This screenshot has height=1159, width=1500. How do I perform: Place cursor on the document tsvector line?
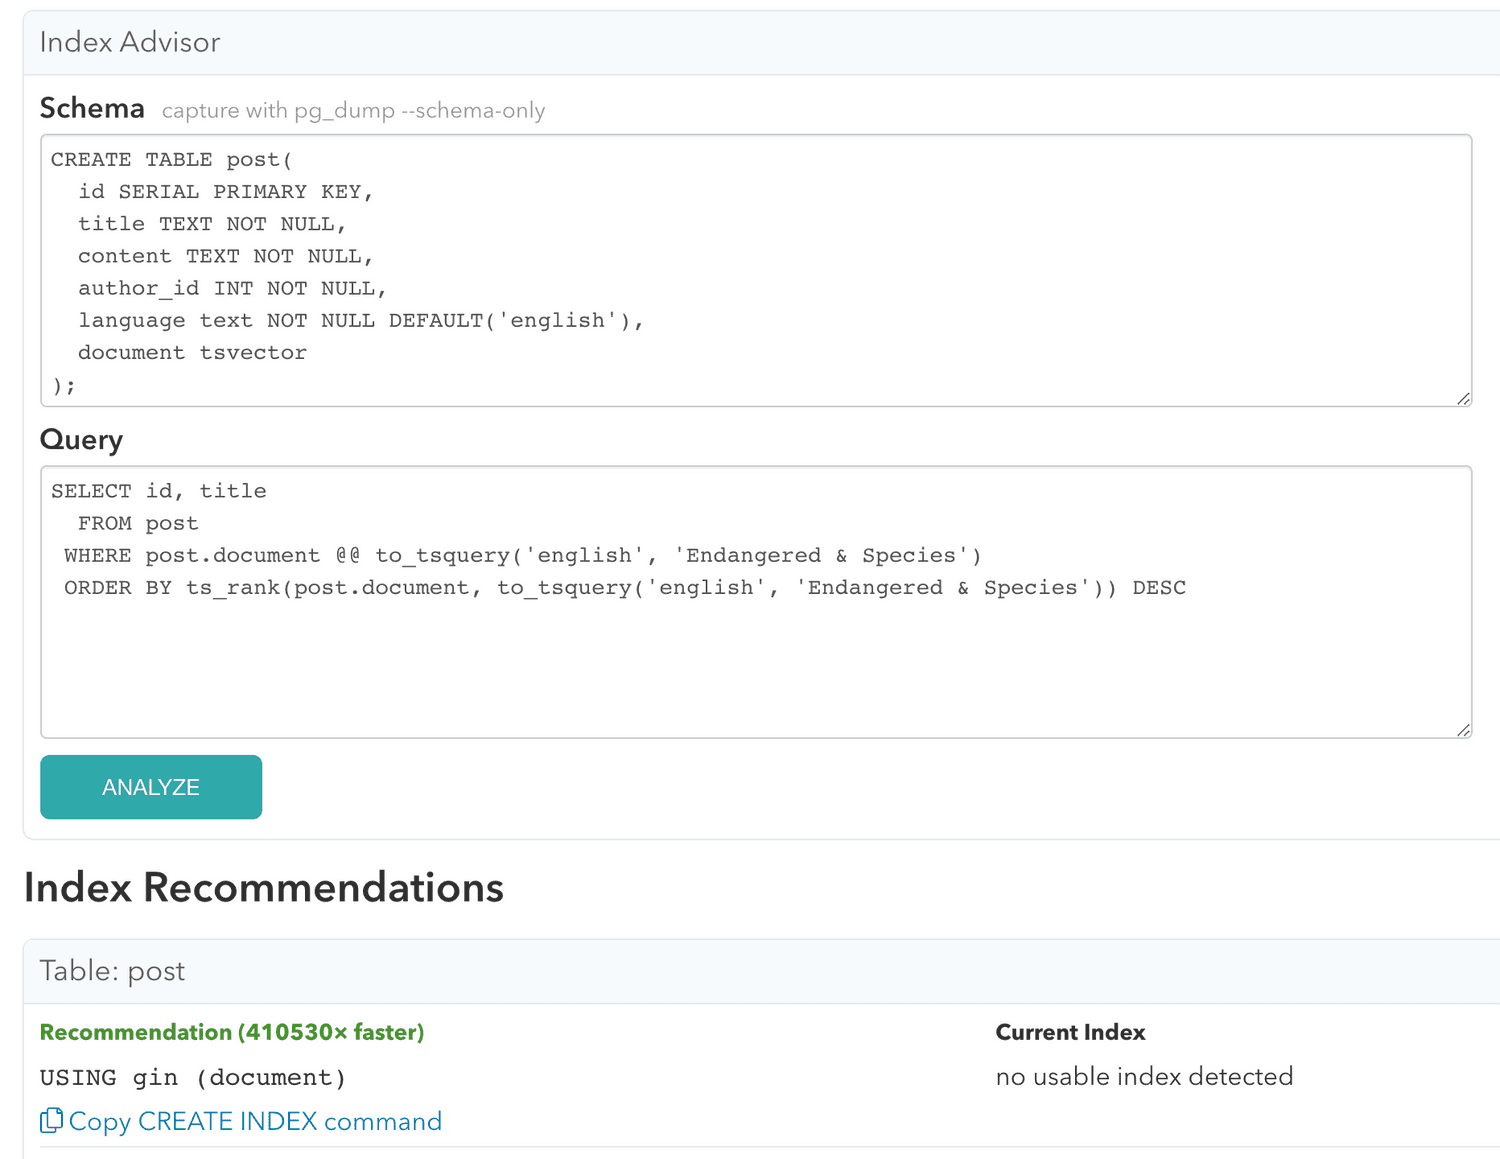pos(192,353)
